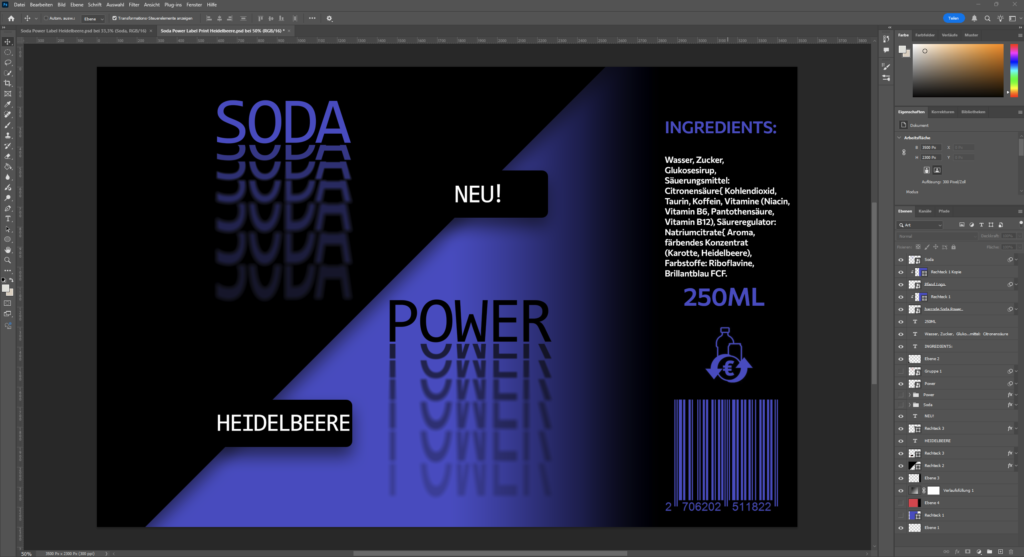
Task: Select the Hand tool
Action: [8, 249]
